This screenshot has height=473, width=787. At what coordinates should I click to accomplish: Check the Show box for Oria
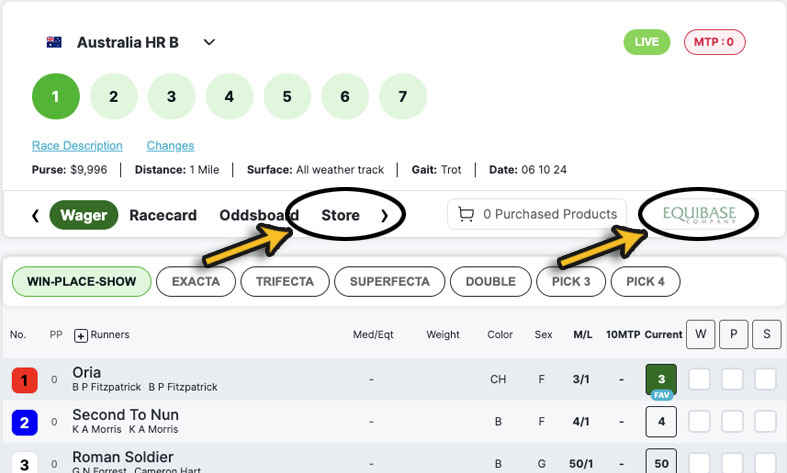[765, 379]
